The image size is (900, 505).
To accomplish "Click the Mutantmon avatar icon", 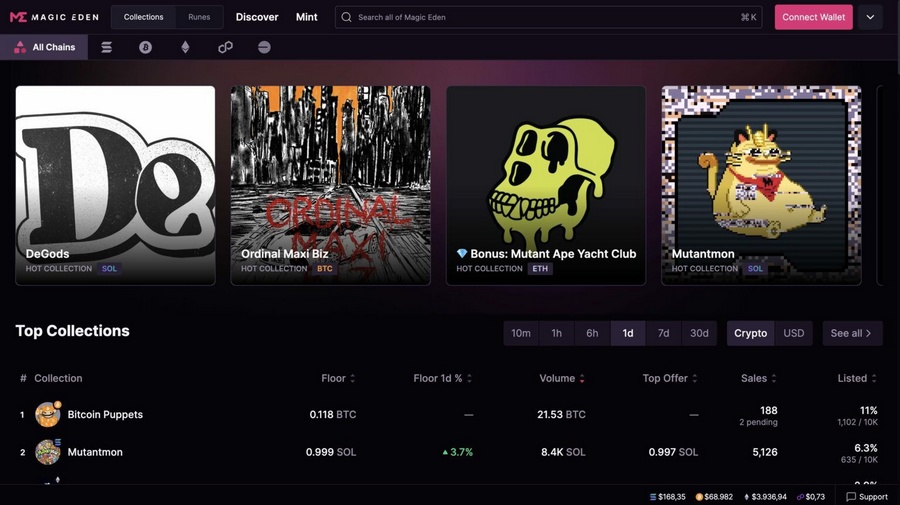I will pos(47,452).
